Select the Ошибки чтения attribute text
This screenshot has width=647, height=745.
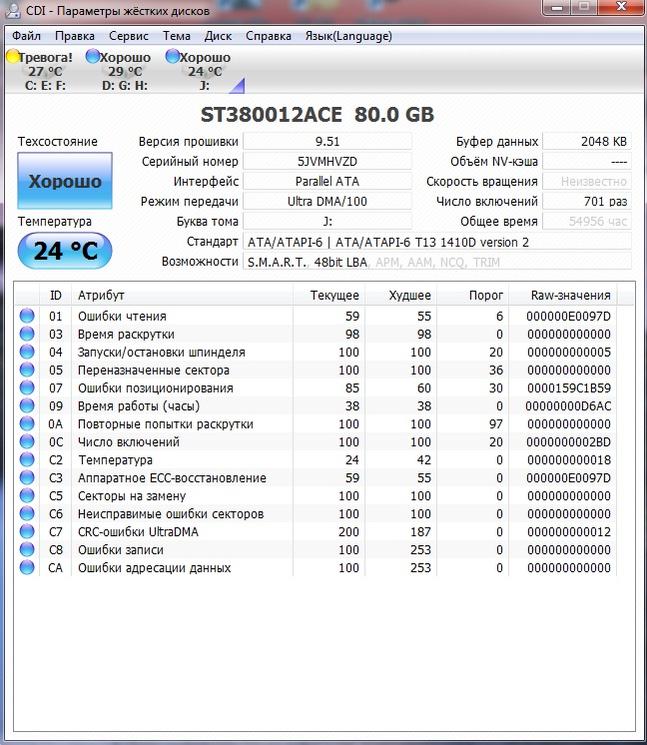(122, 316)
